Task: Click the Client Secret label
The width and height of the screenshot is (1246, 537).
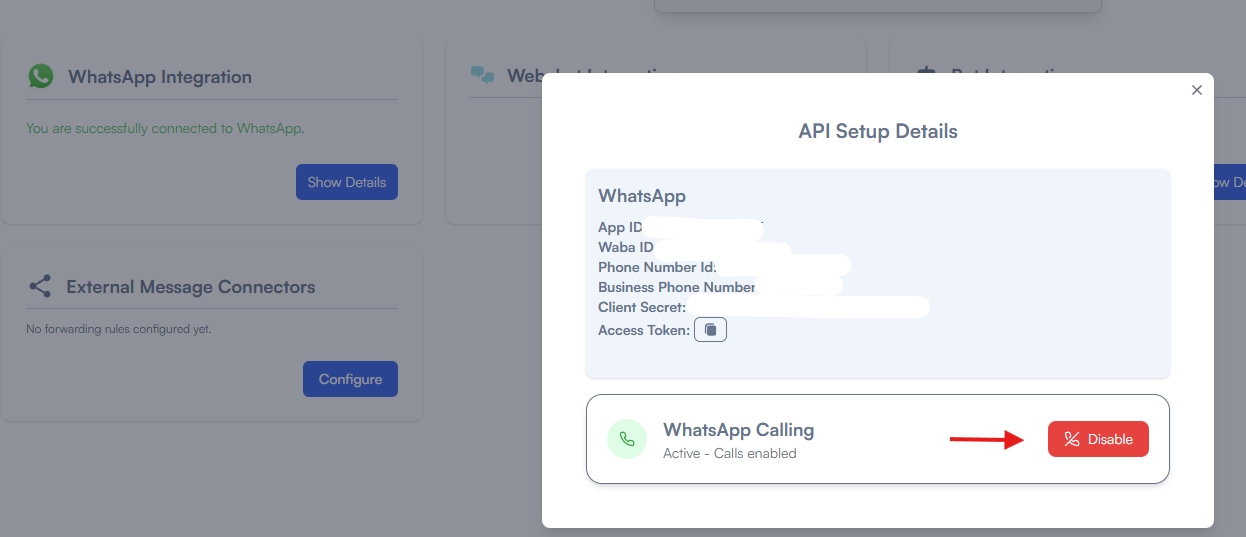Action: coord(642,307)
